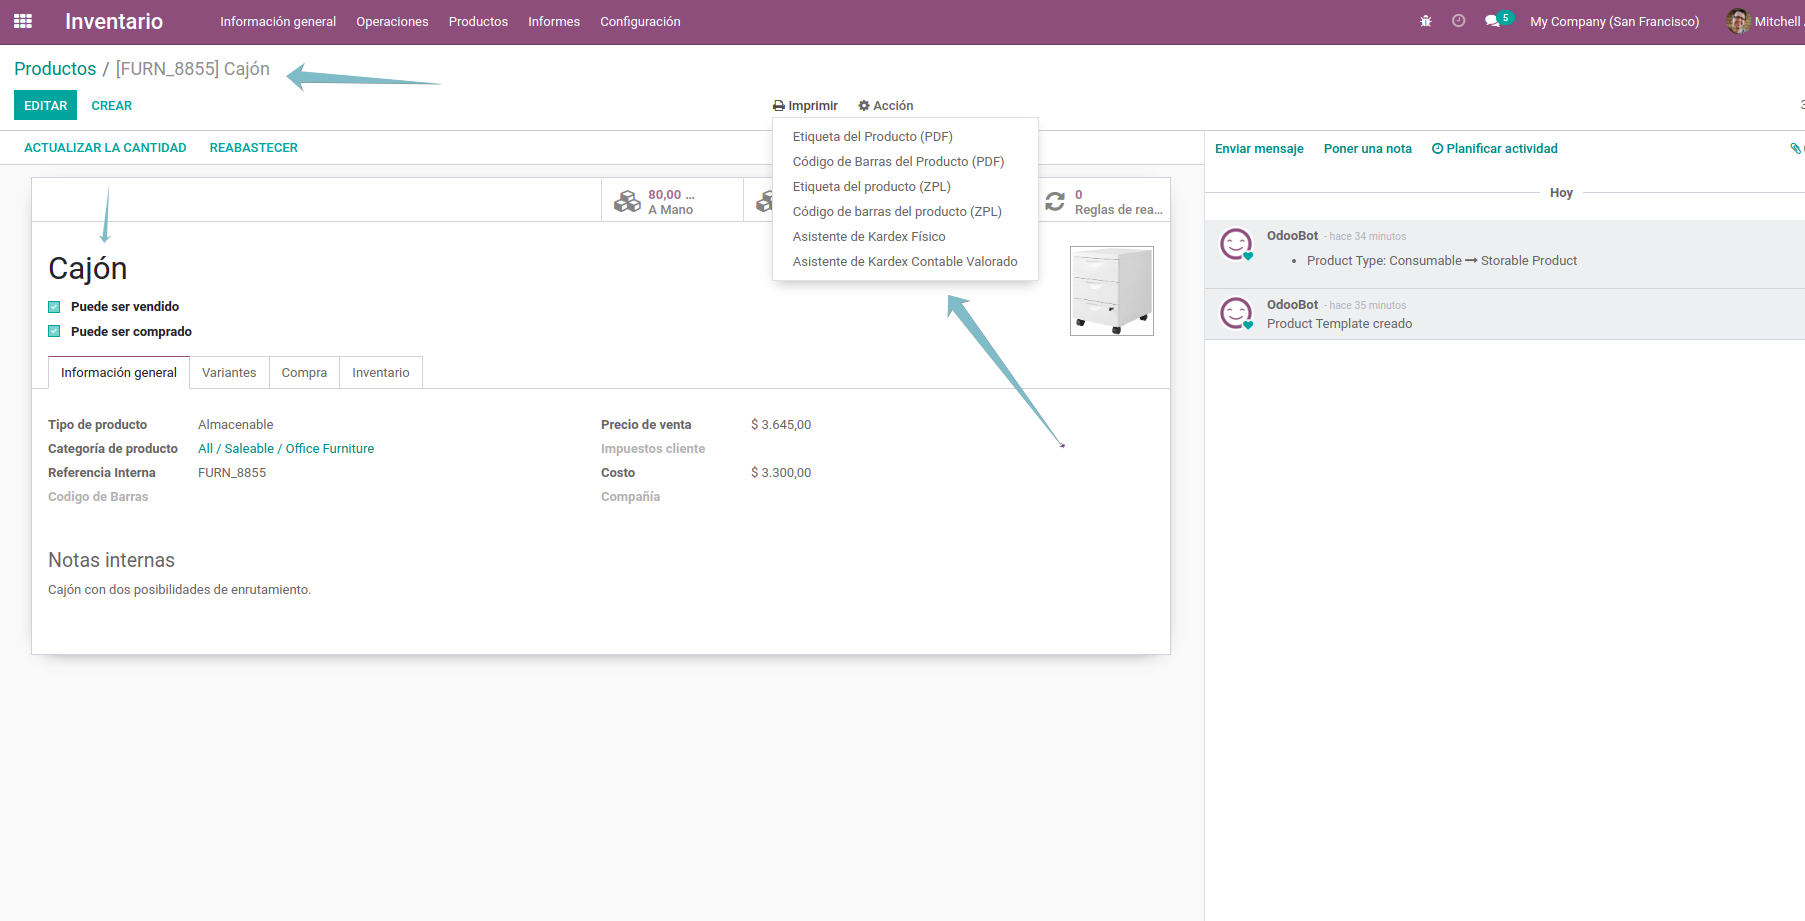The image size is (1805, 921).
Task: Click ACTUALIZAR LA CANTIDAD button
Action: tap(105, 148)
